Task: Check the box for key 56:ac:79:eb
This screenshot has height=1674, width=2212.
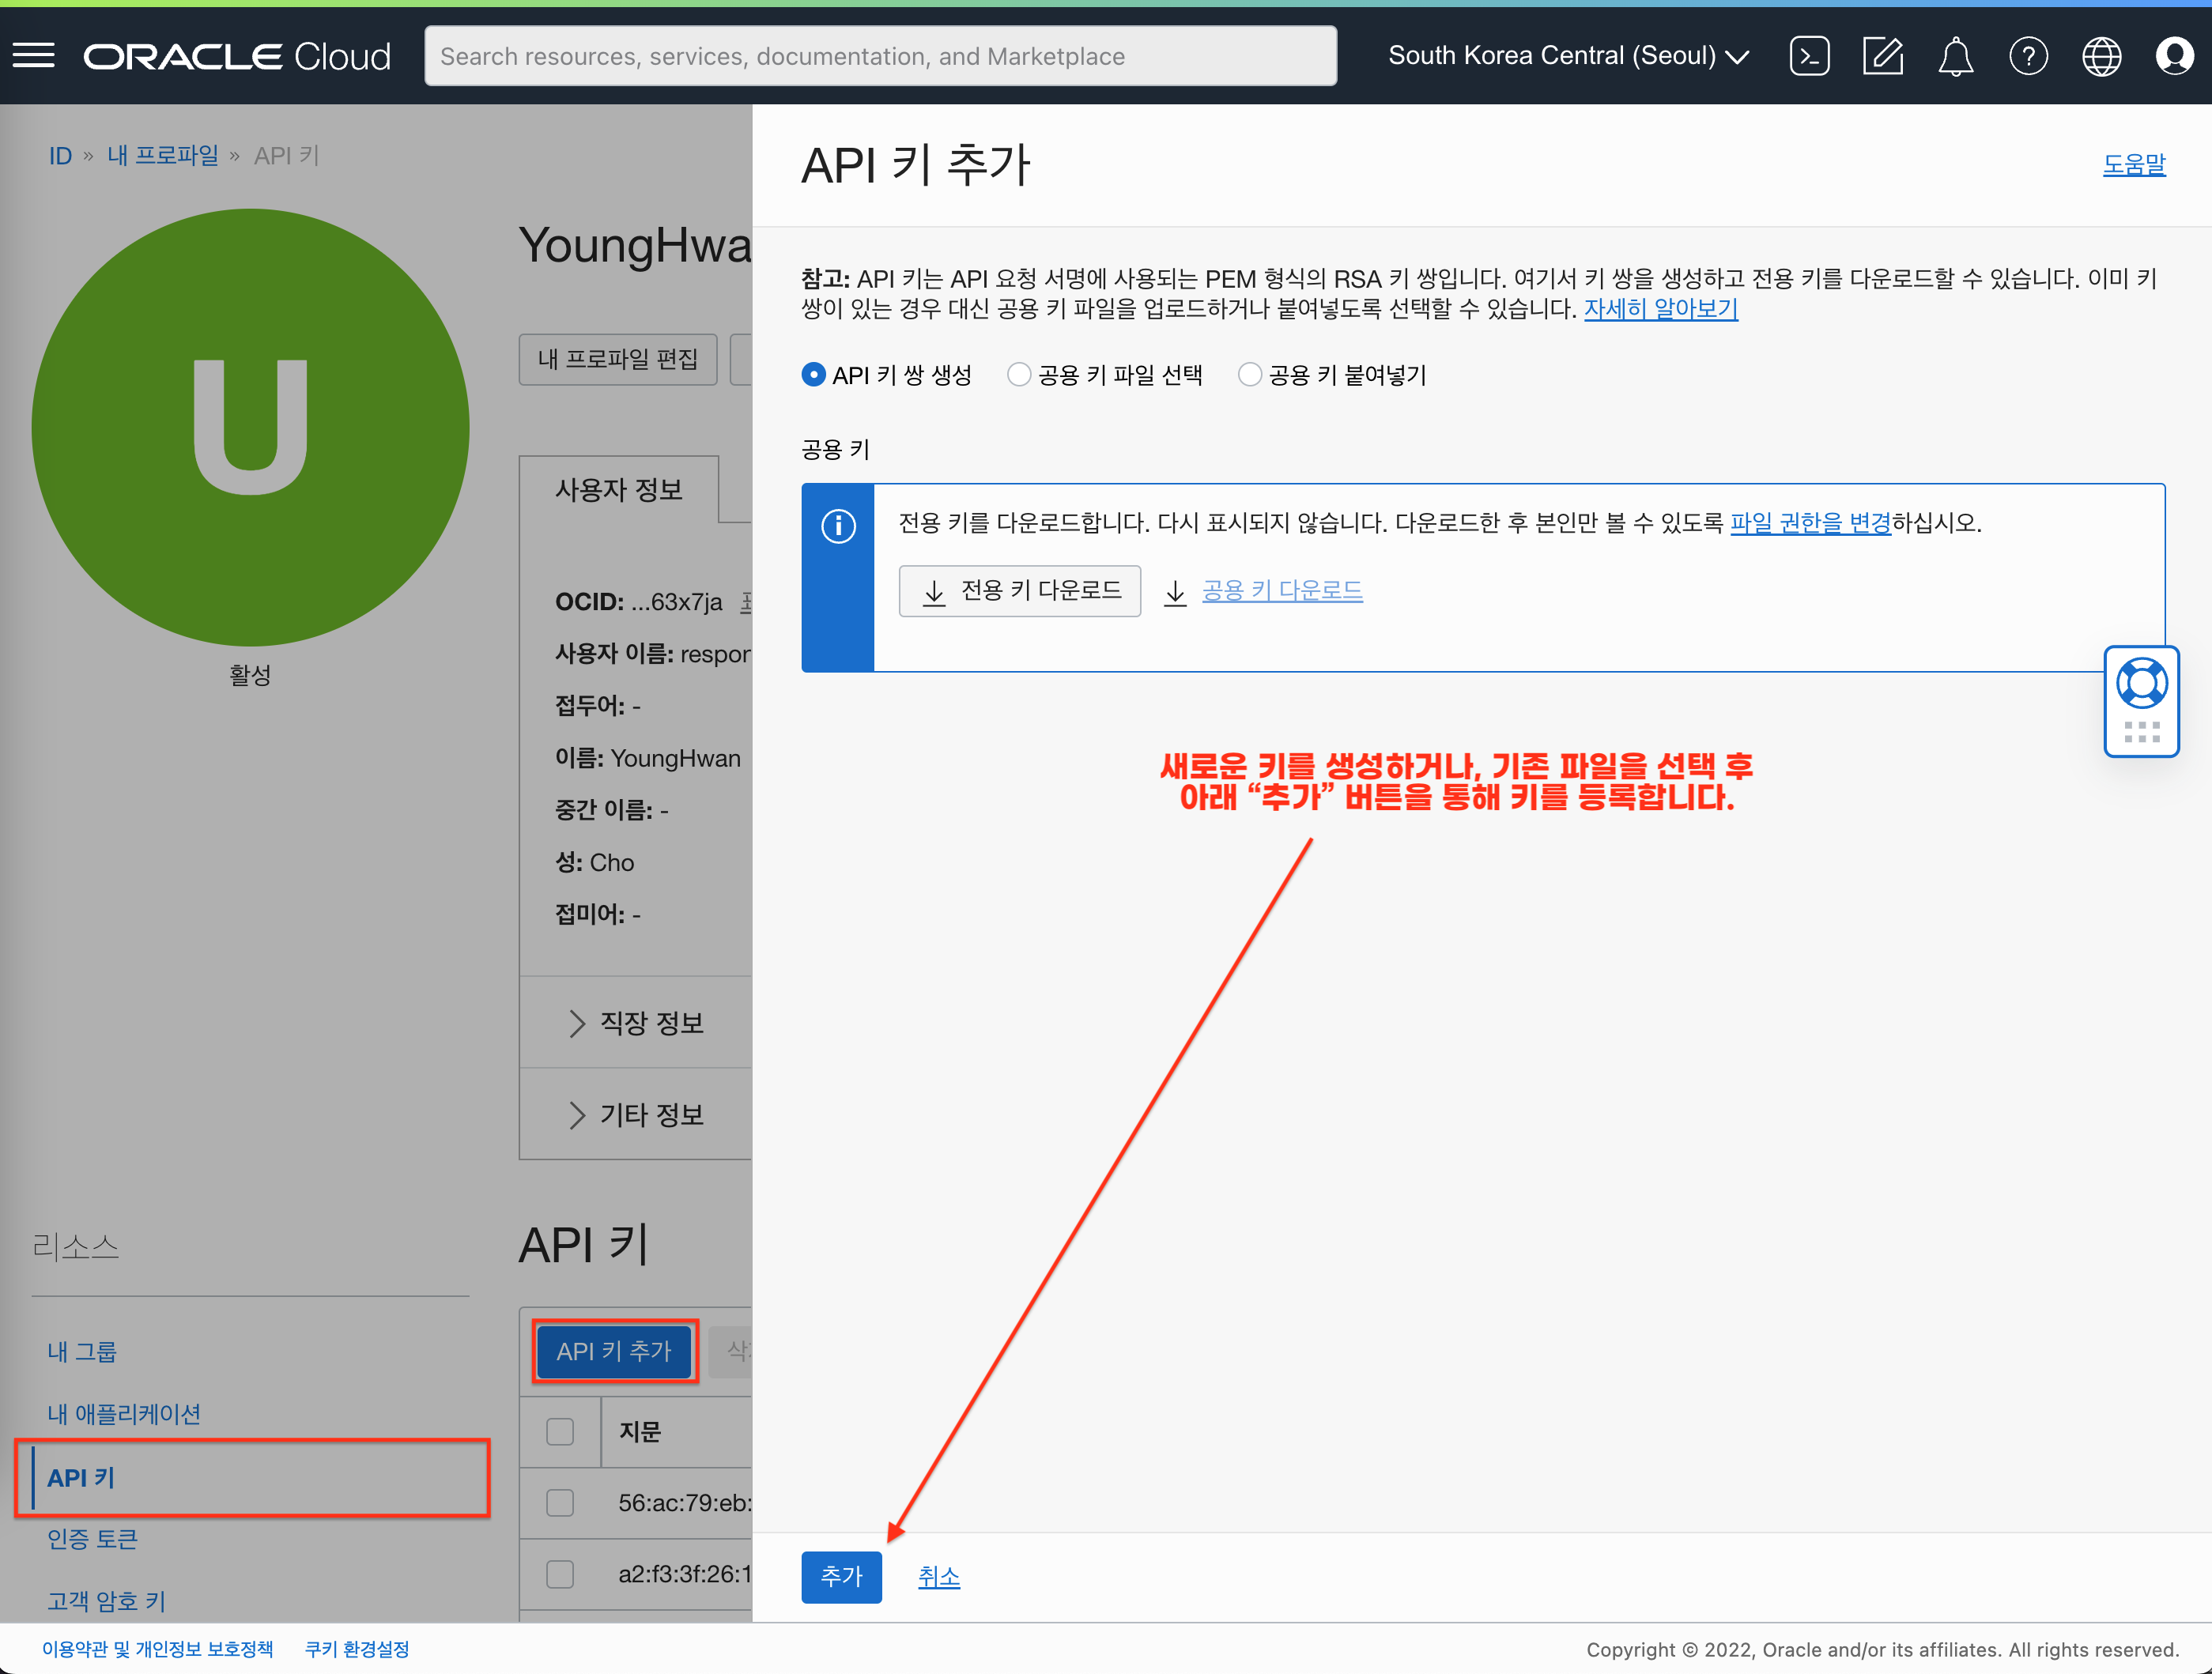Action: click(560, 1502)
